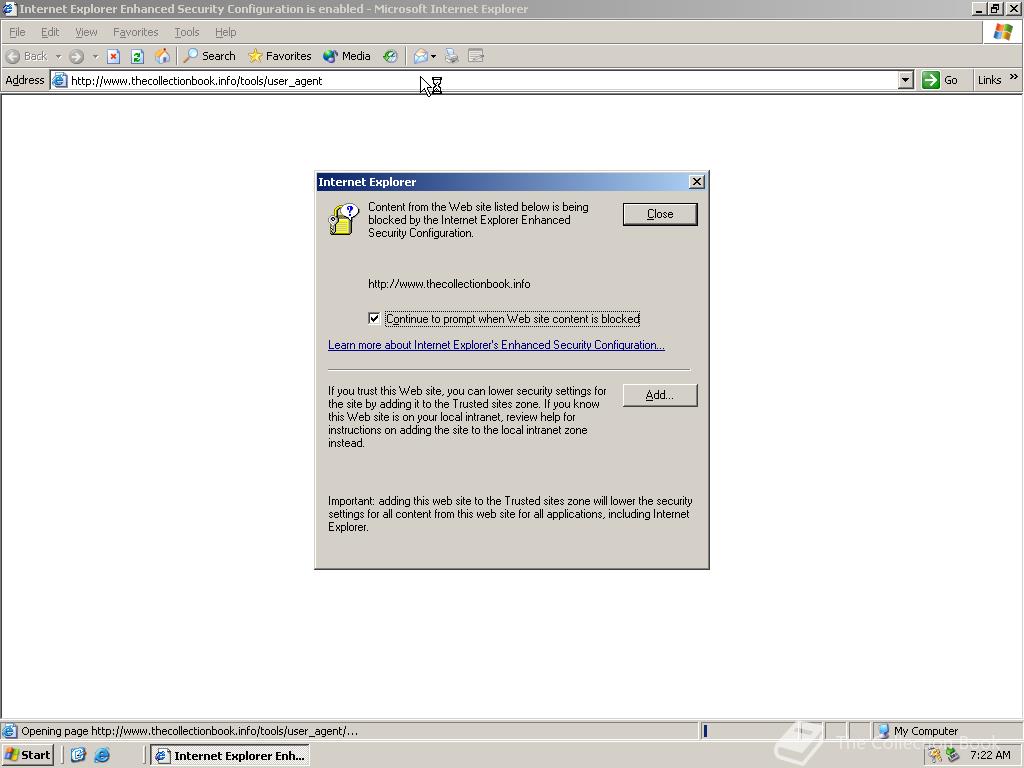Image resolution: width=1024 pixels, height=768 pixels.
Task: Open the Favorites menu
Action: [x=135, y=32]
